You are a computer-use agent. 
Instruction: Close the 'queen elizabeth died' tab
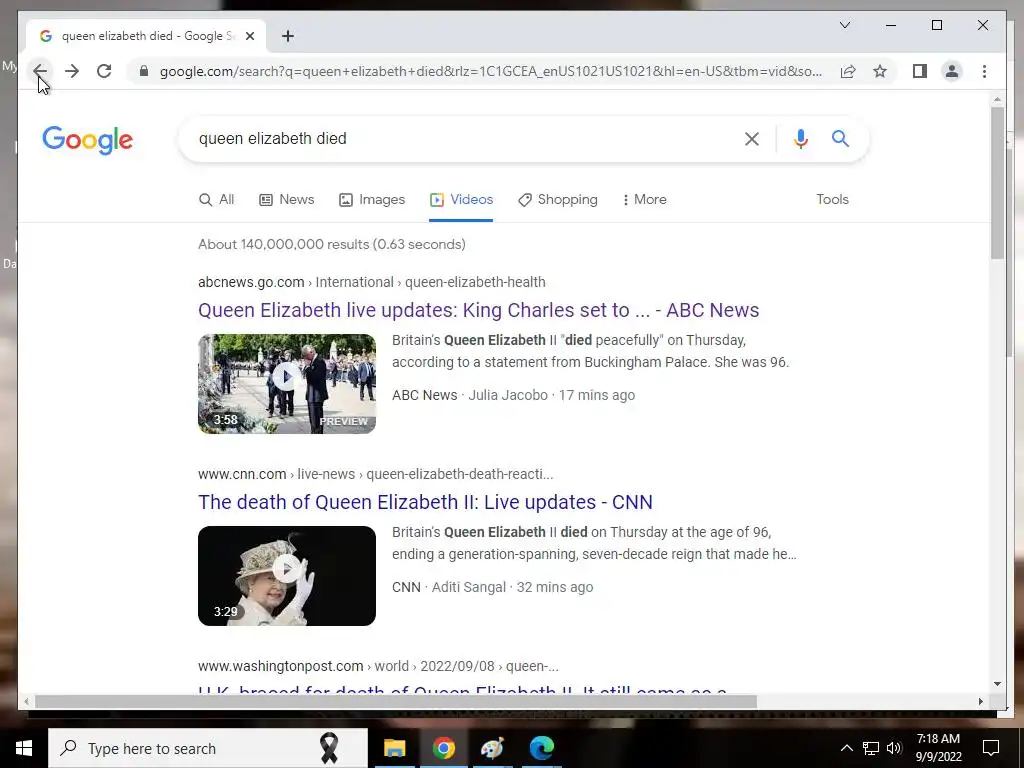(249, 36)
